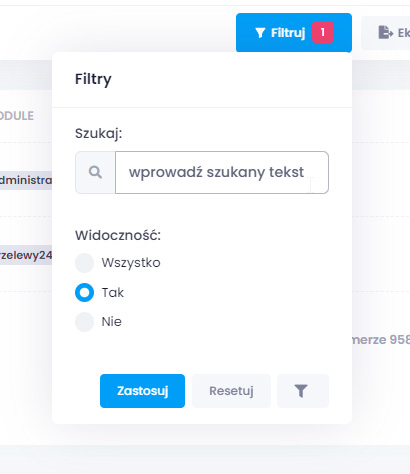This screenshot has width=410, height=474.
Task: Reset filters using the Resetuj button
Action: coord(231,391)
